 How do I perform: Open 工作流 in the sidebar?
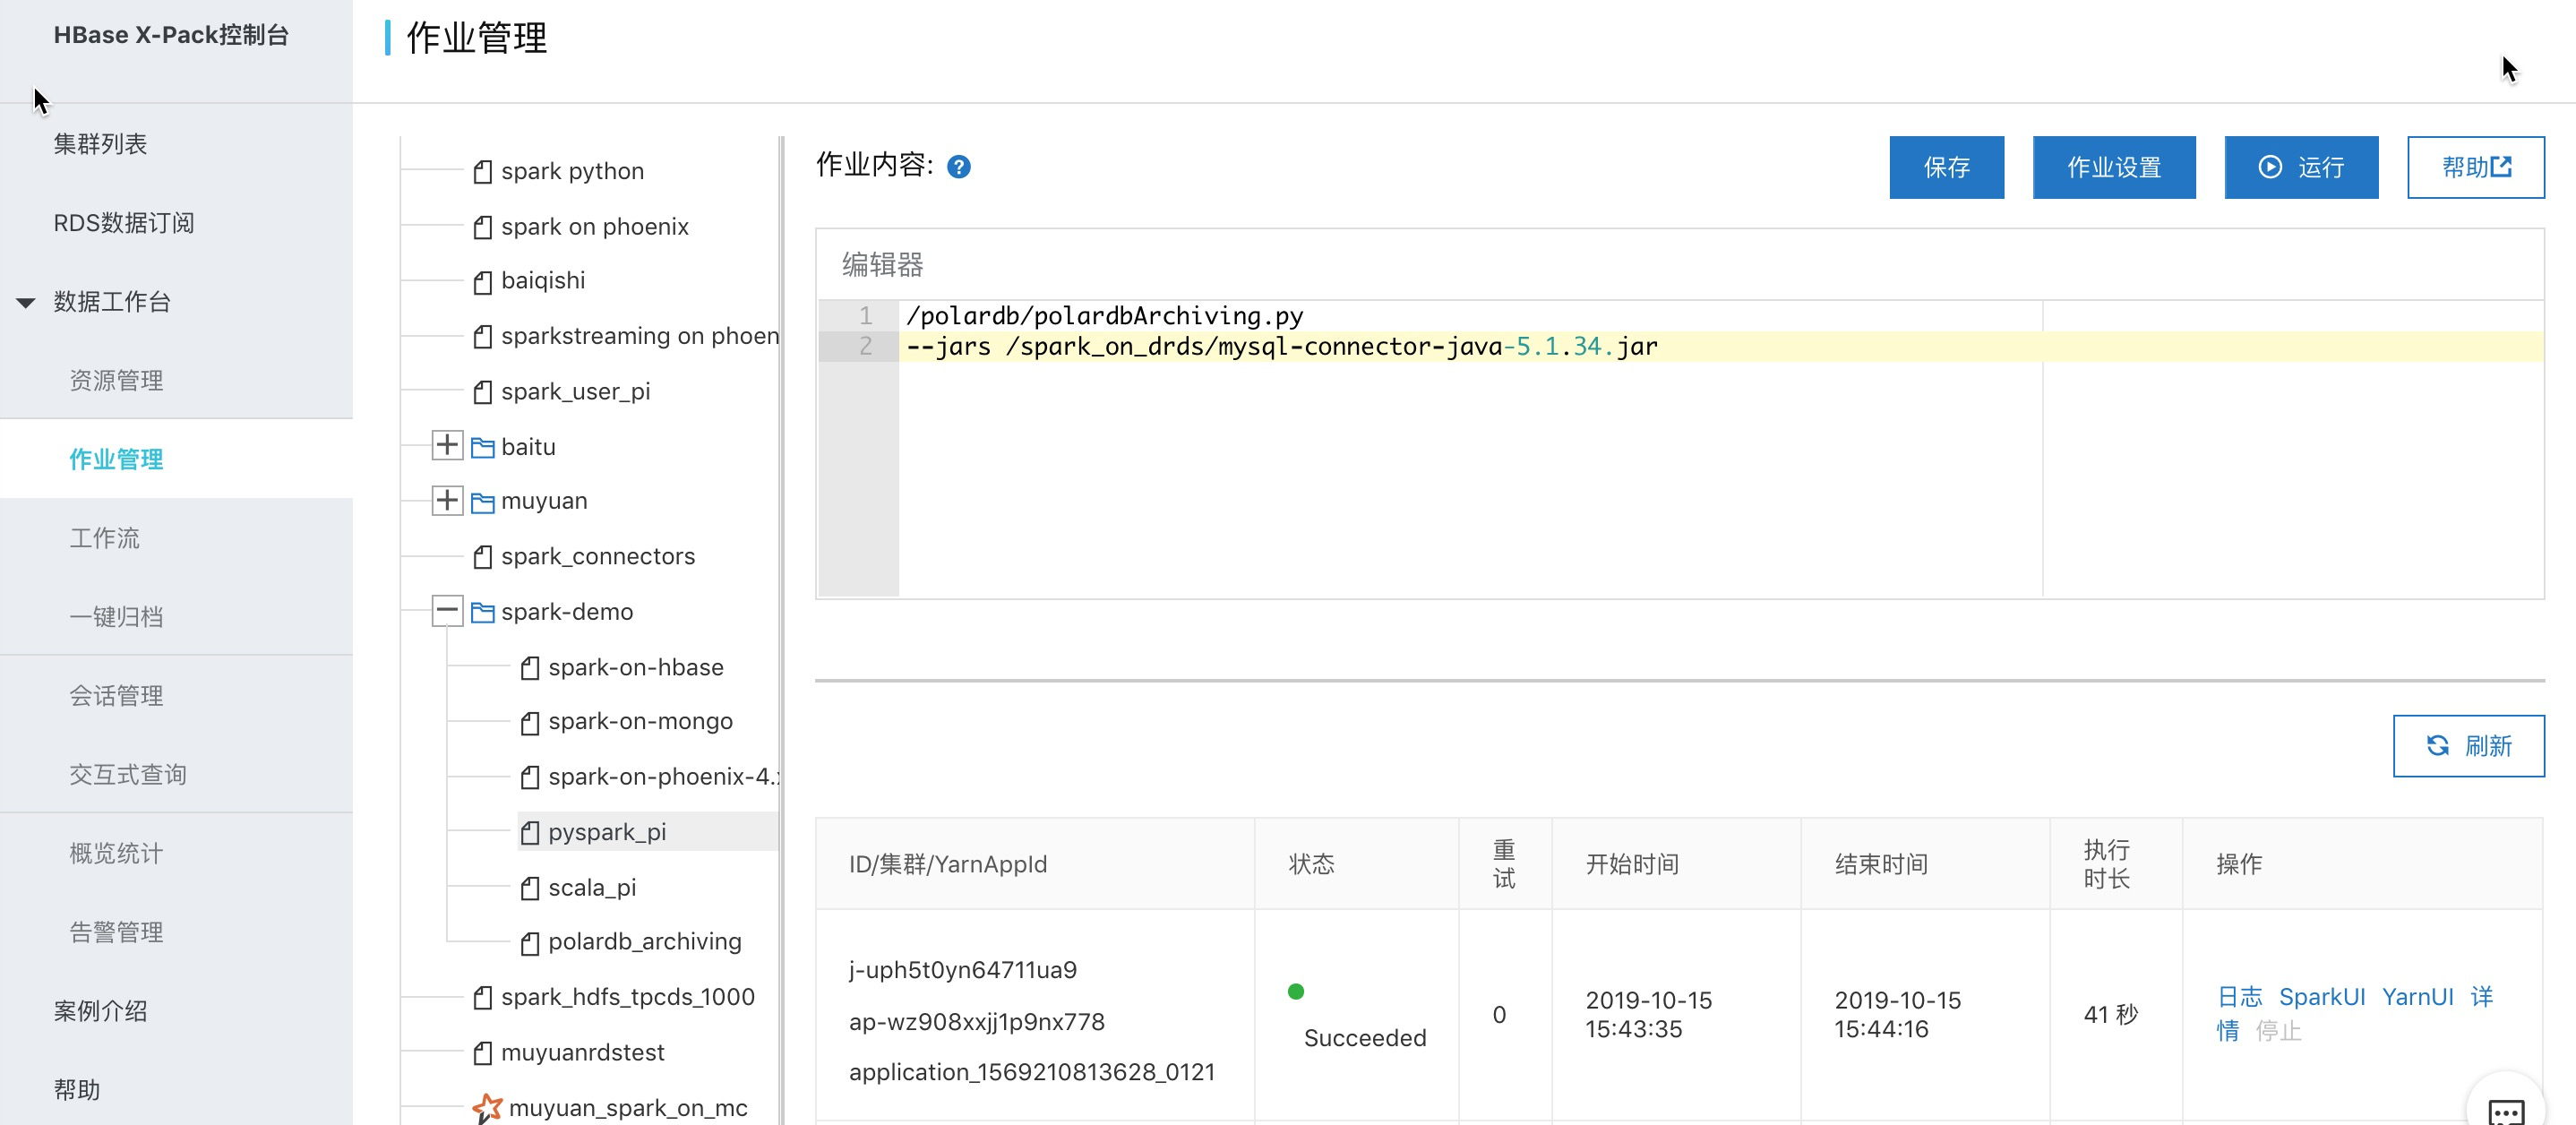[105, 538]
